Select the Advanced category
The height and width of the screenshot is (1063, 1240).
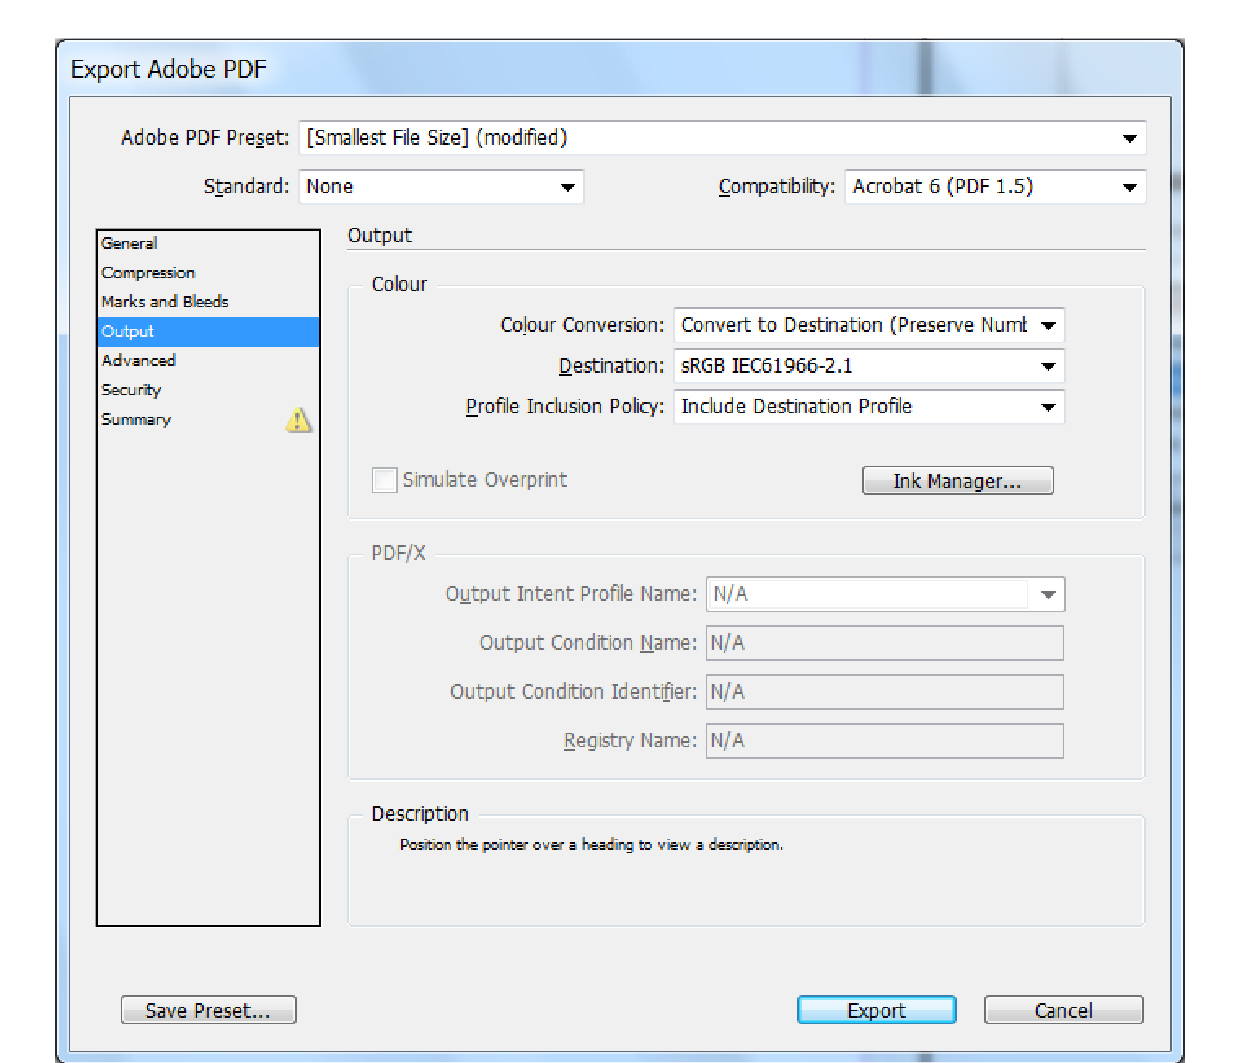(138, 361)
